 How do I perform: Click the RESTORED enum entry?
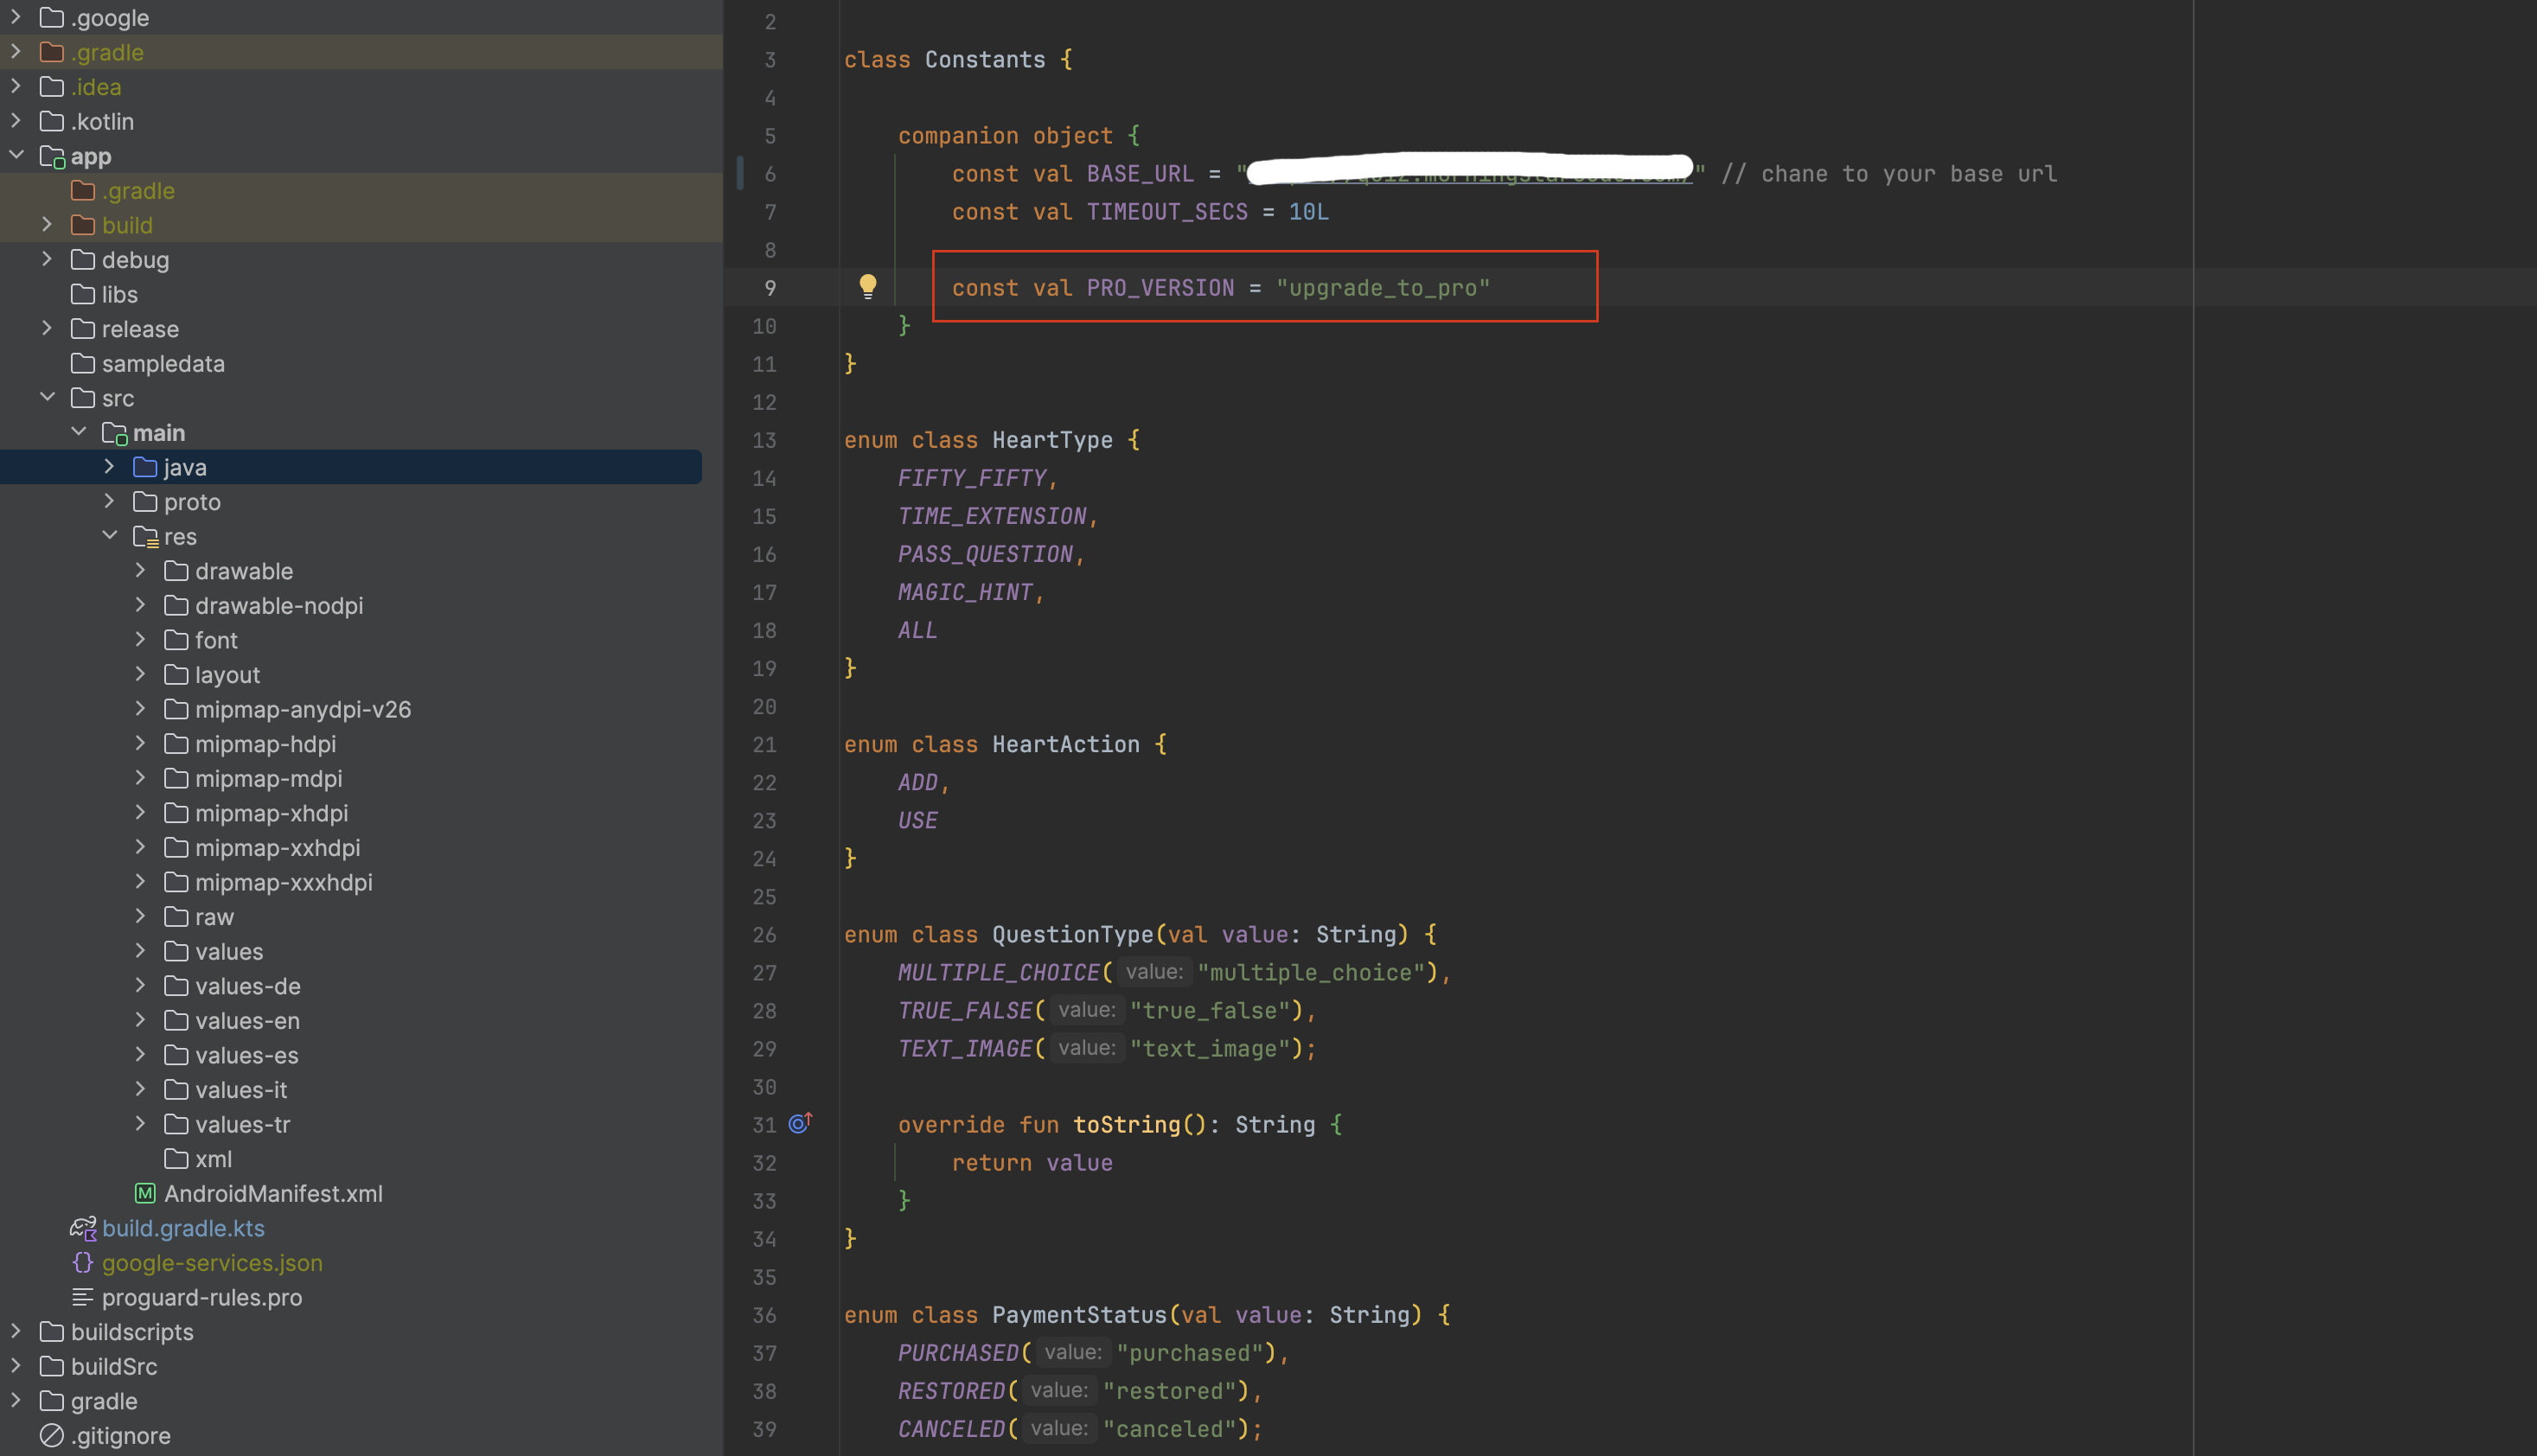[x=951, y=1391]
